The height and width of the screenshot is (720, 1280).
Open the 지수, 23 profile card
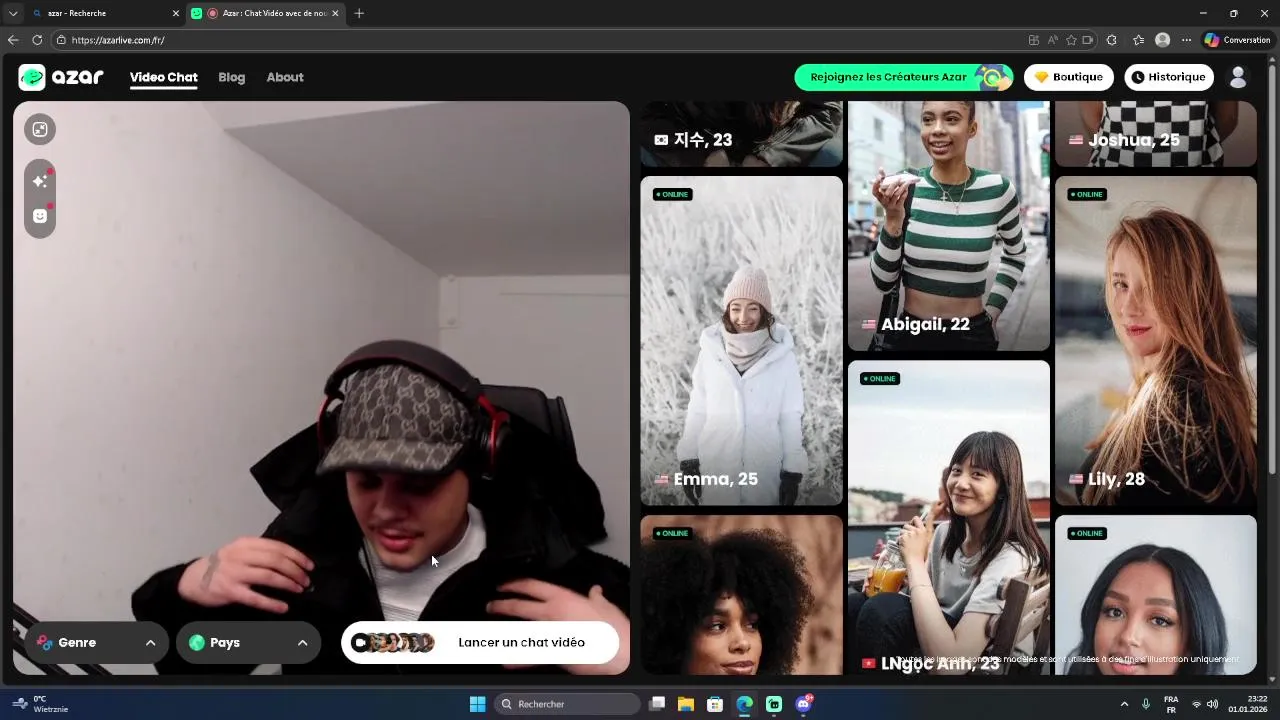pos(741,133)
